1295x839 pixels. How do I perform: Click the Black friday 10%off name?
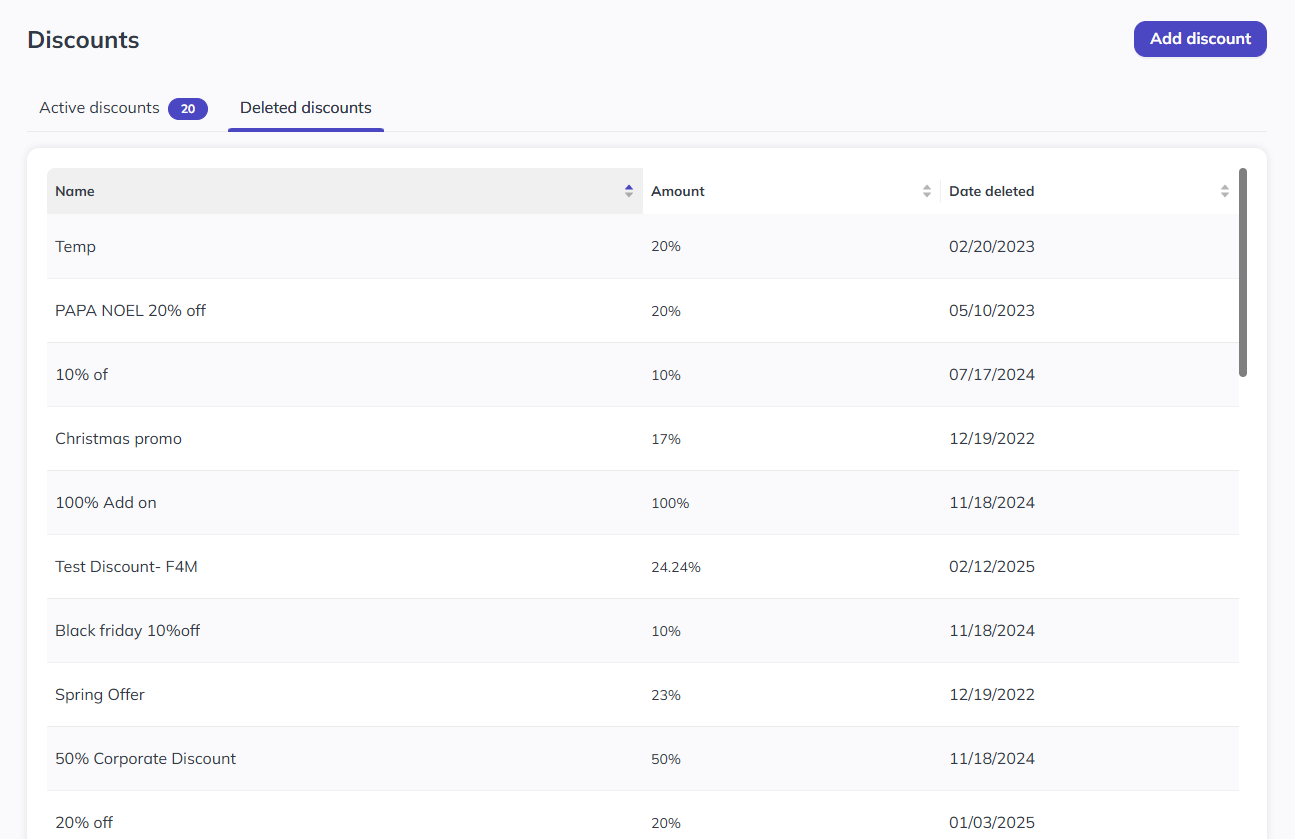128,631
